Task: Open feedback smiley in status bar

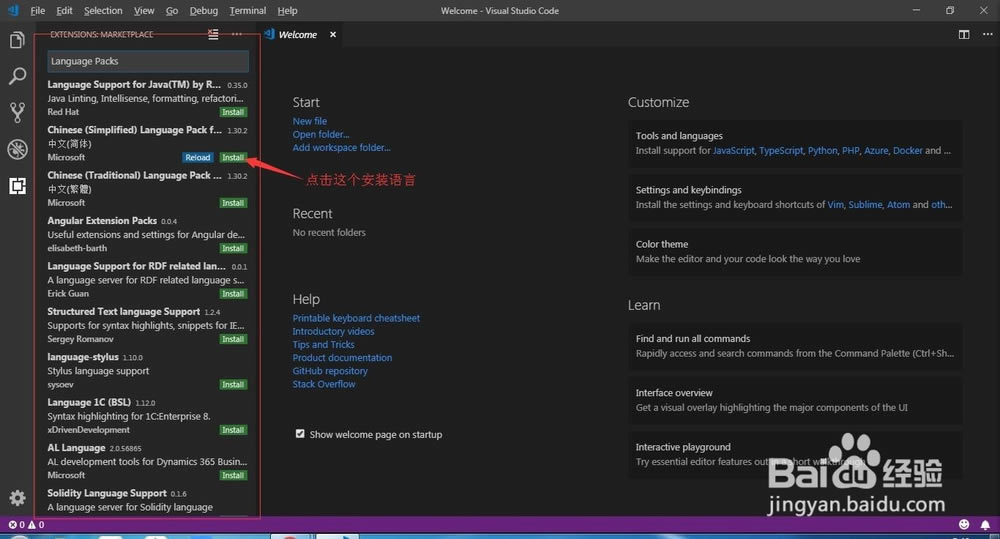Action: point(964,524)
